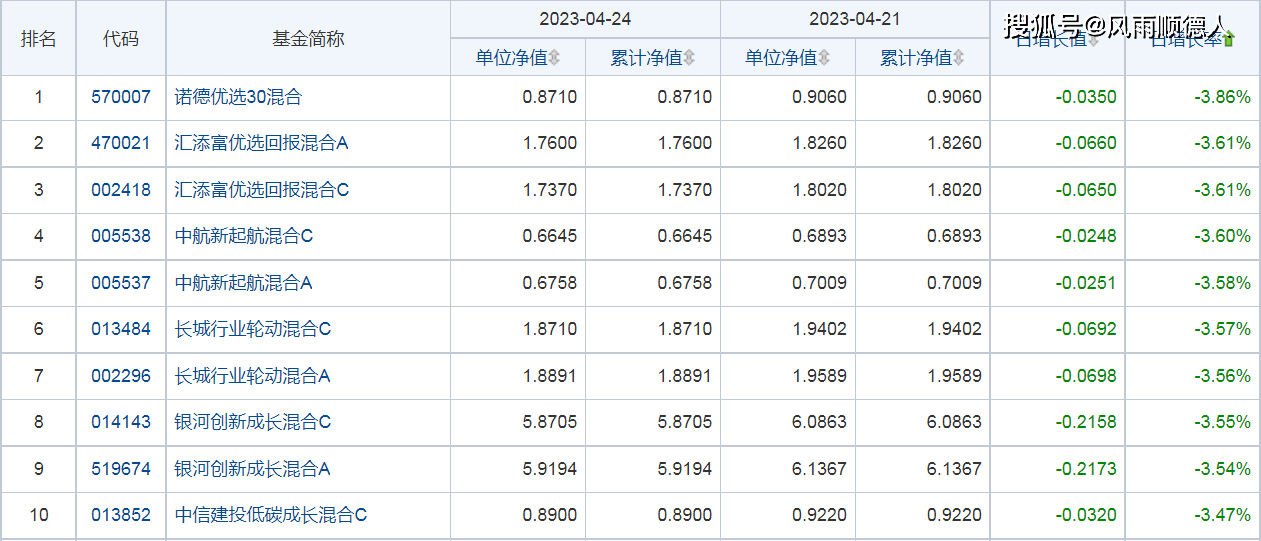The width and height of the screenshot is (1261, 541).
Task: Click the -0.0692 daily growth value
Action: pos(1086,329)
